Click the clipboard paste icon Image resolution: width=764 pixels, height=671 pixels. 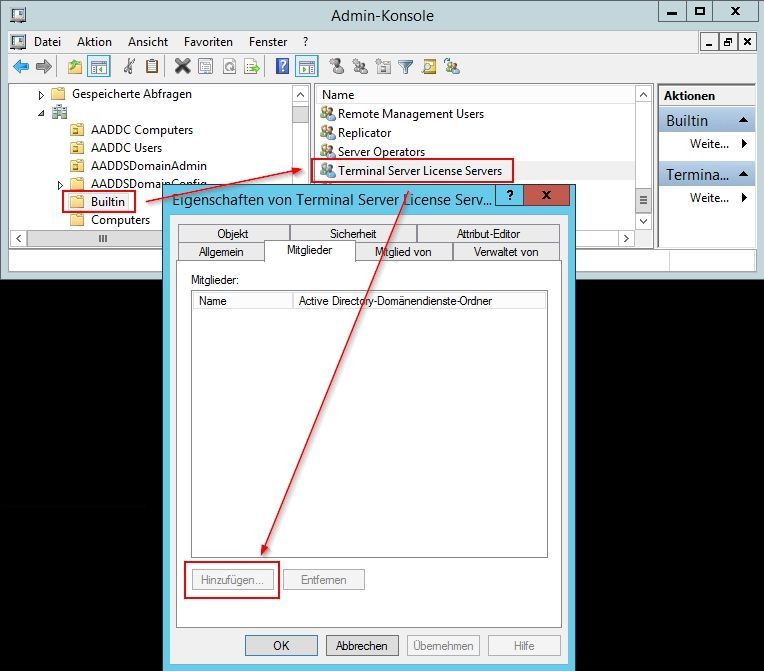152,66
